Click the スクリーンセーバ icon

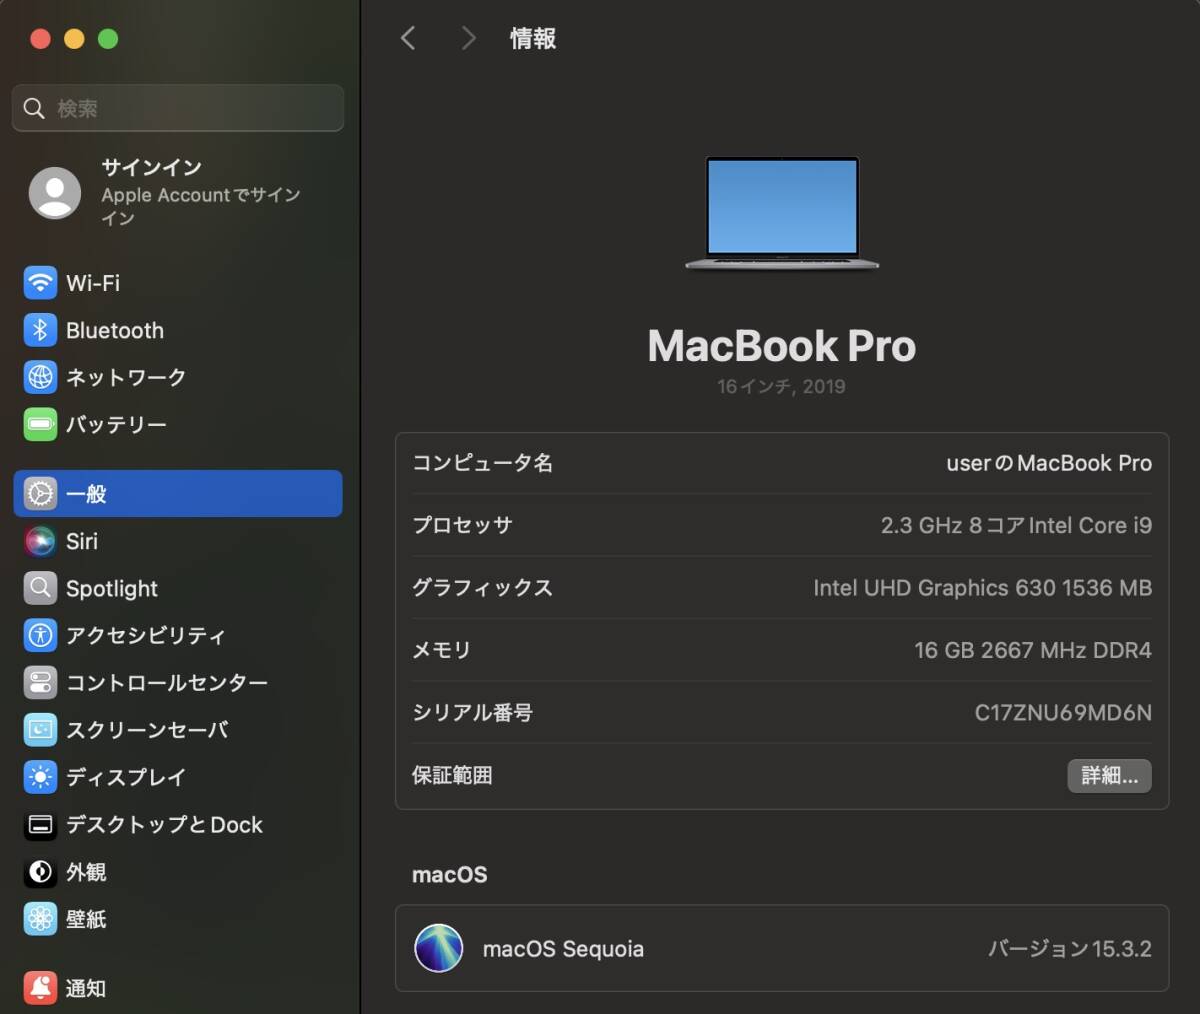click(x=40, y=730)
